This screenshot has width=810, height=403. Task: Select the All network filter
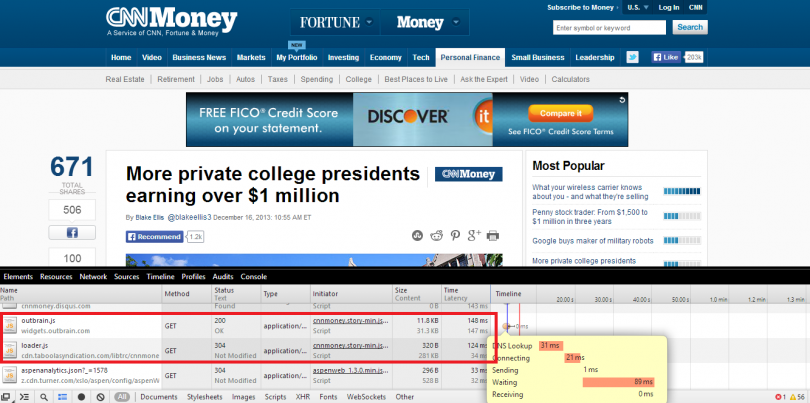coord(121,397)
